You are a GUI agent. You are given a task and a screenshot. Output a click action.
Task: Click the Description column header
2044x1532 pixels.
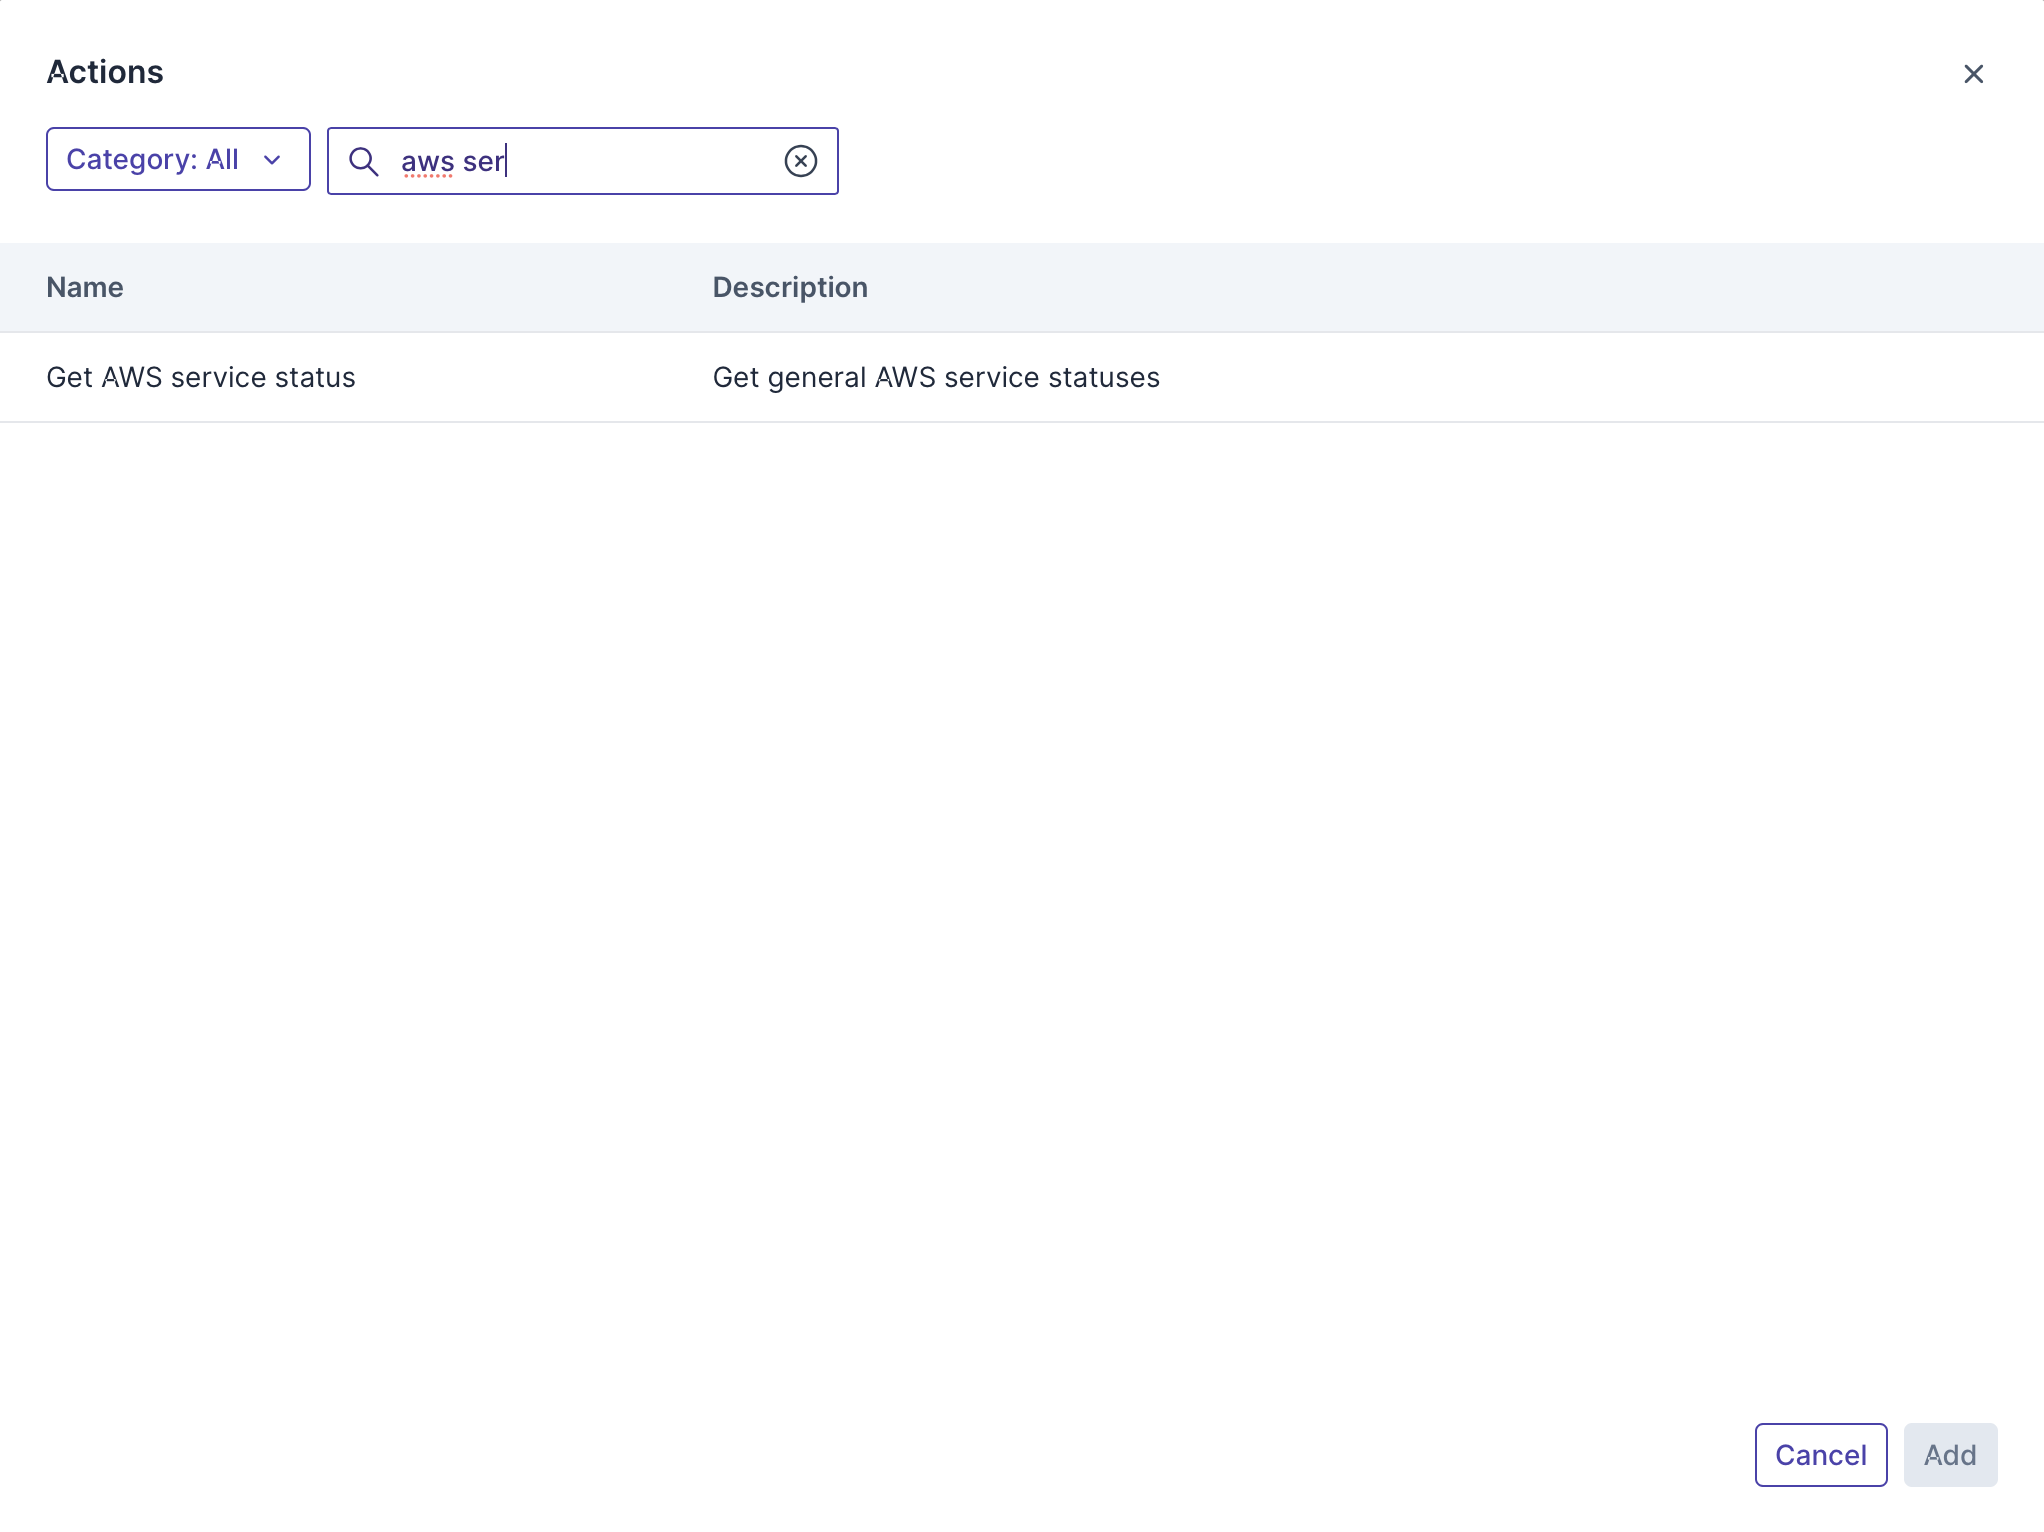click(790, 287)
